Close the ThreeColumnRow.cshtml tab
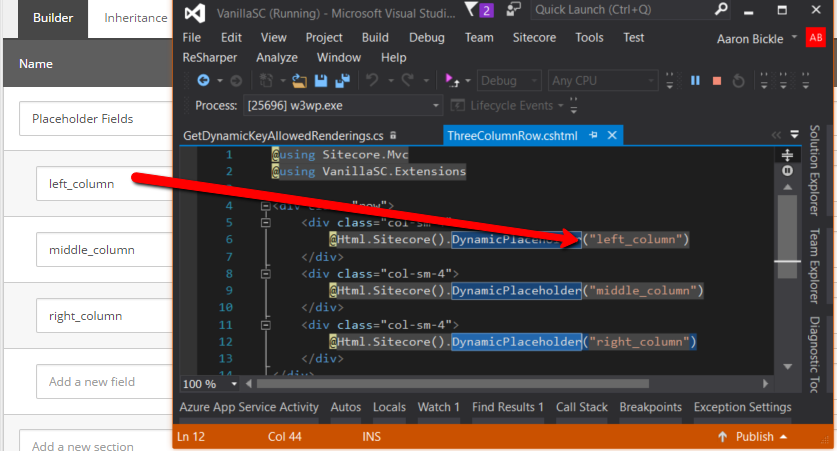The width and height of the screenshot is (837, 451). tap(612, 135)
